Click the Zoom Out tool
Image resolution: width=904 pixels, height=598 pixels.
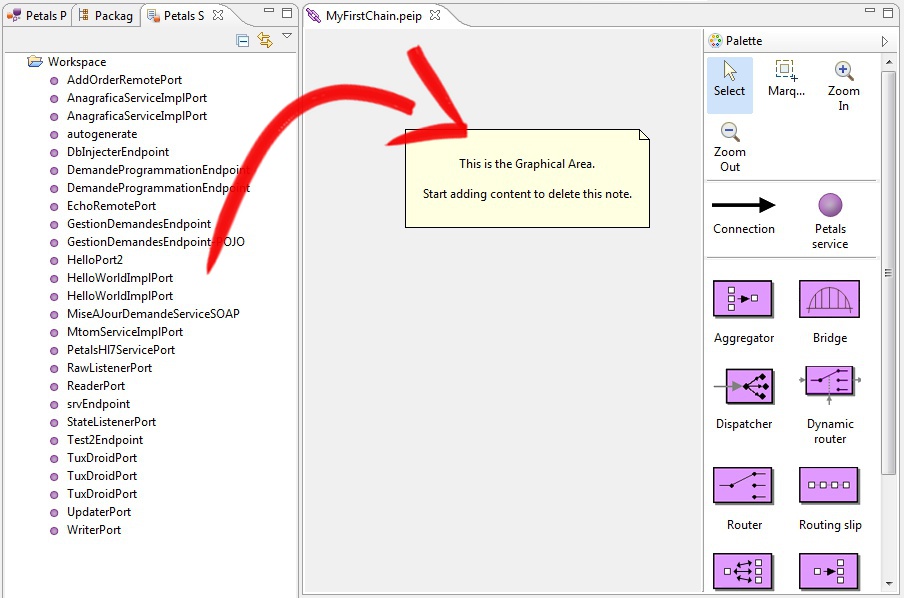(x=730, y=132)
